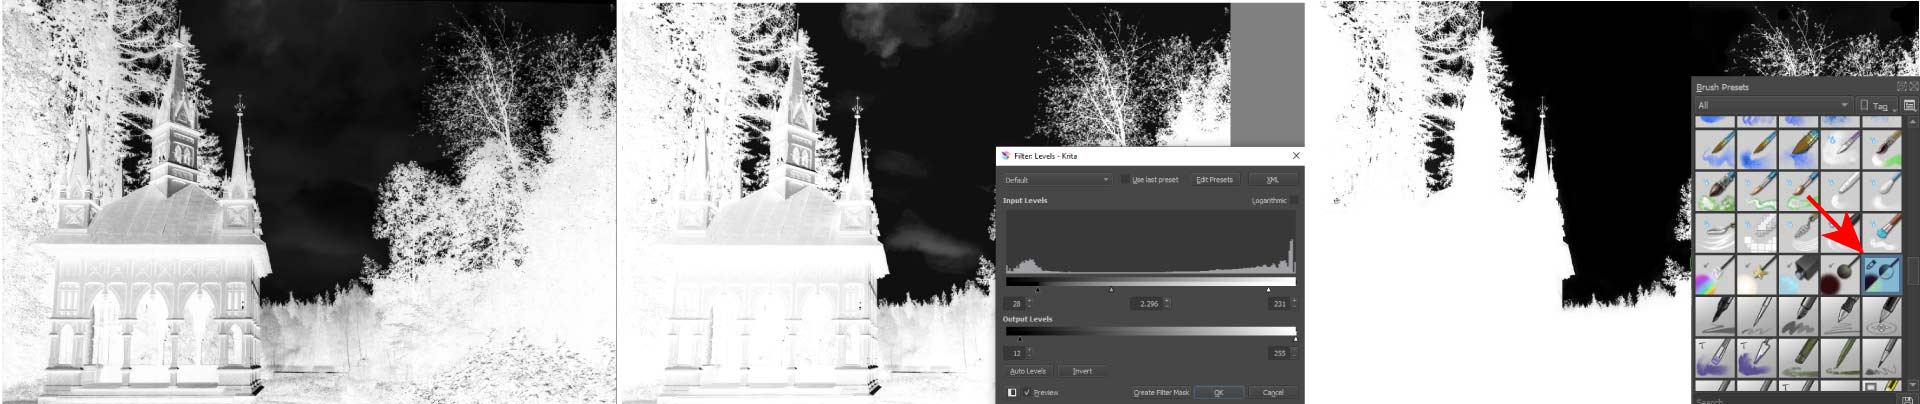
Task: Click the Edit Presets button
Action: (1214, 180)
